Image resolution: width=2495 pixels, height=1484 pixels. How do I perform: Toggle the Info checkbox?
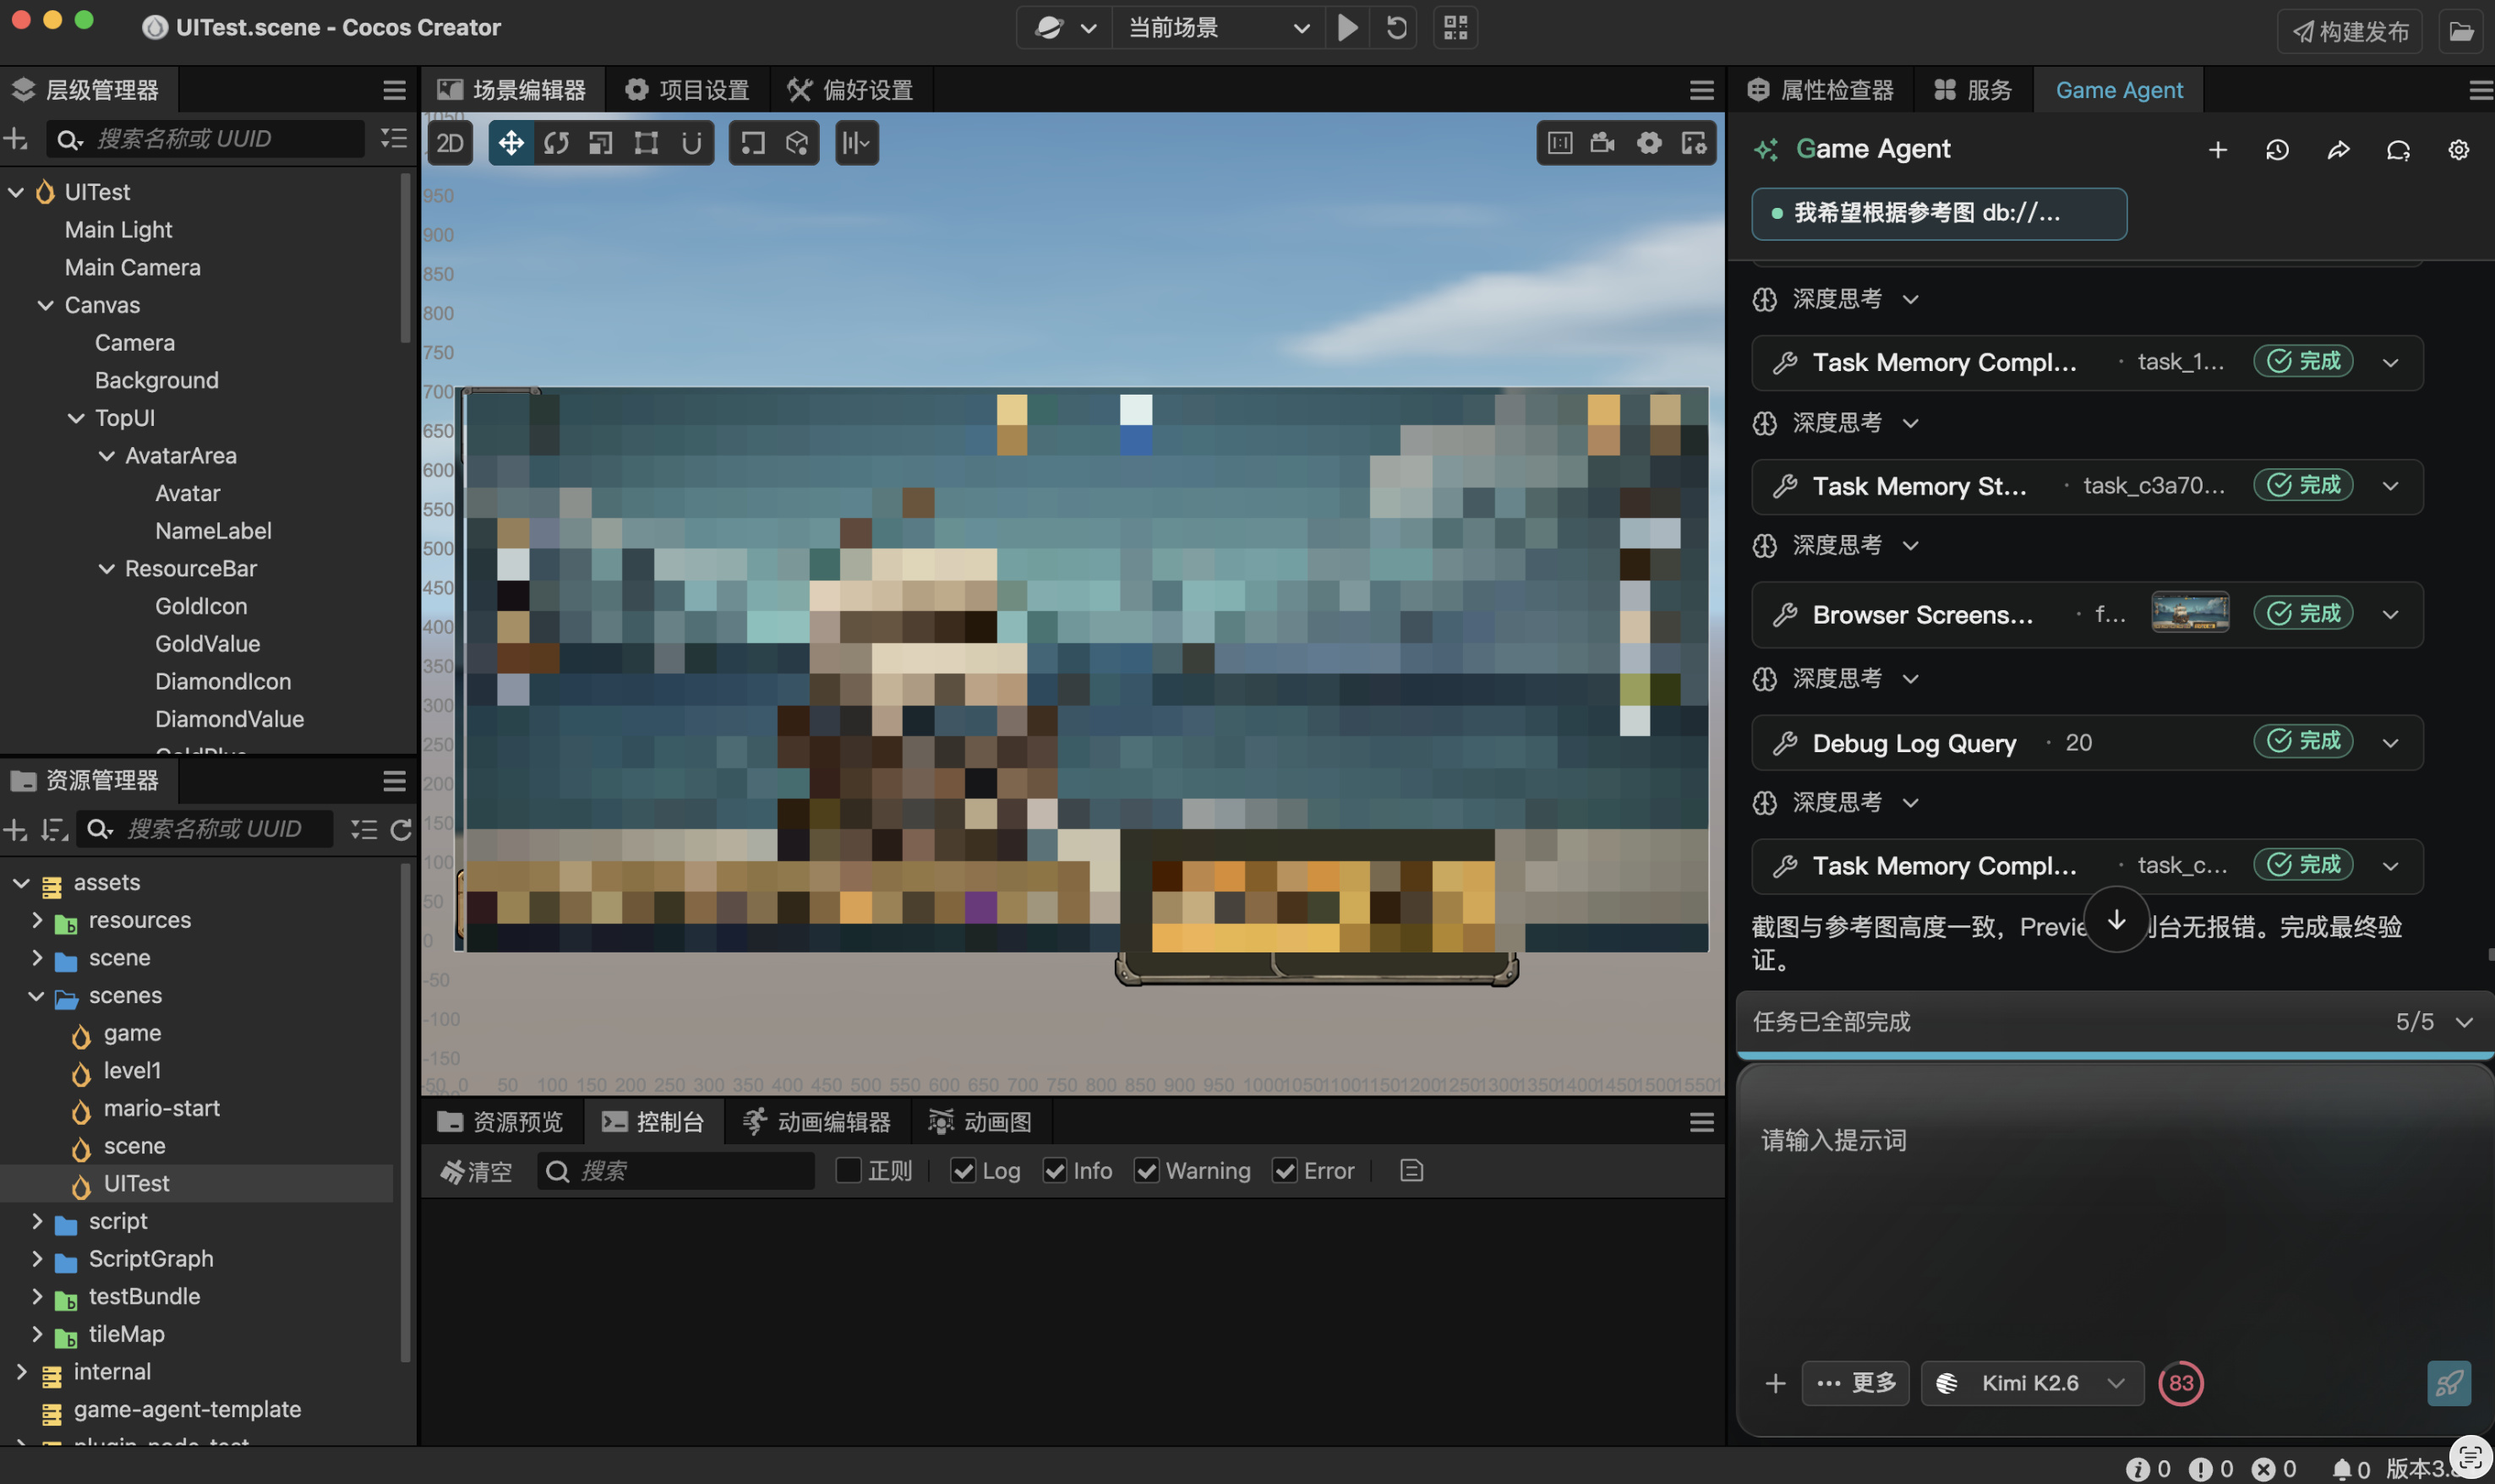1055,1171
